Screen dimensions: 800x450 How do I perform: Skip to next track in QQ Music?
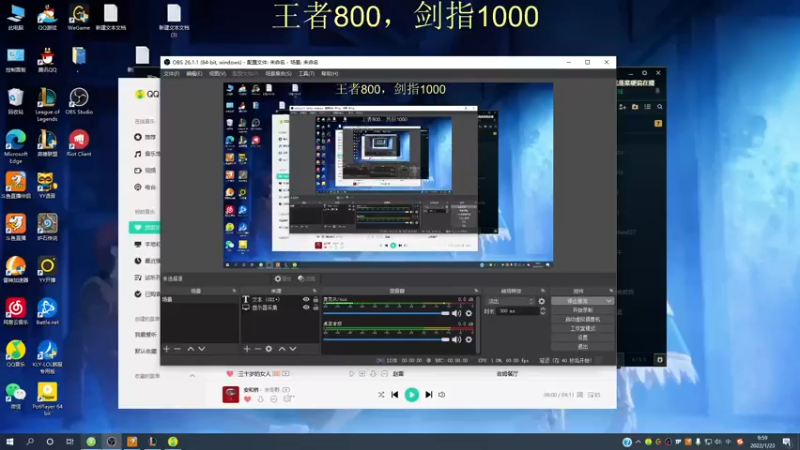(x=429, y=394)
